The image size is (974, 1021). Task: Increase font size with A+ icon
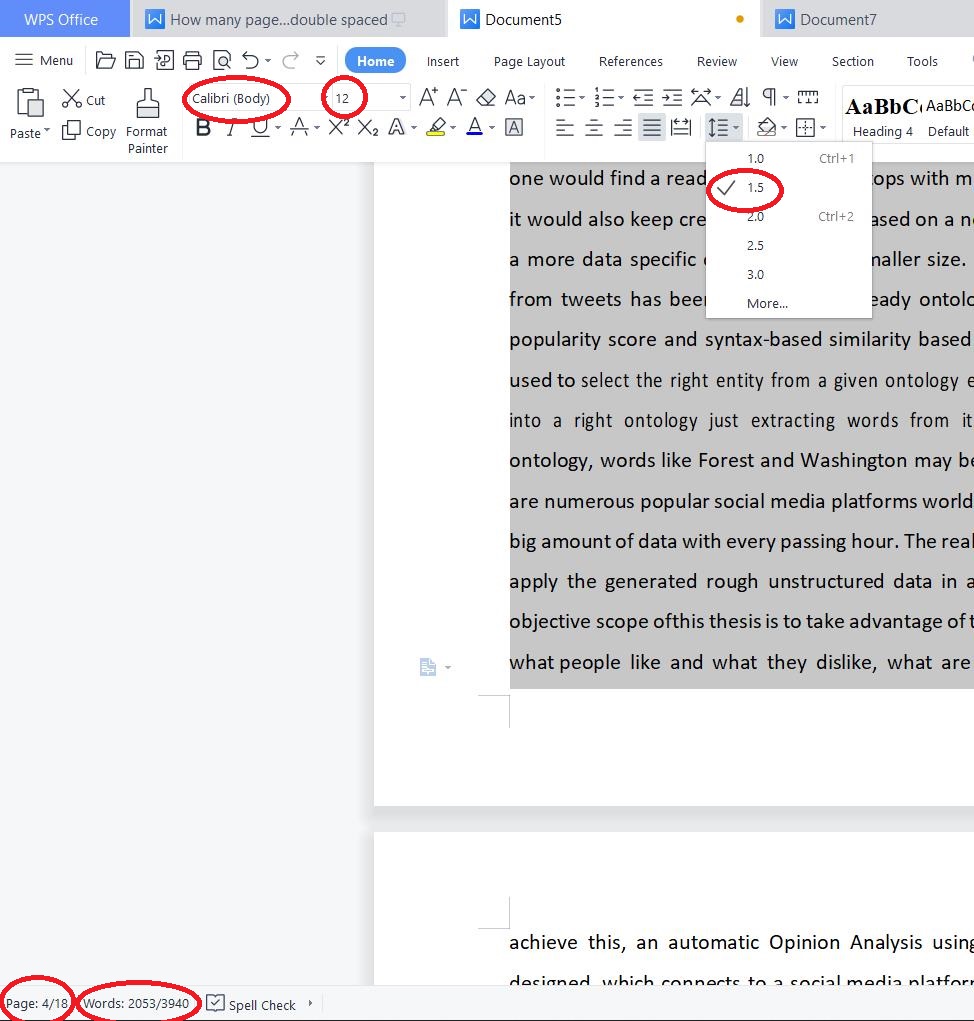[x=428, y=98]
